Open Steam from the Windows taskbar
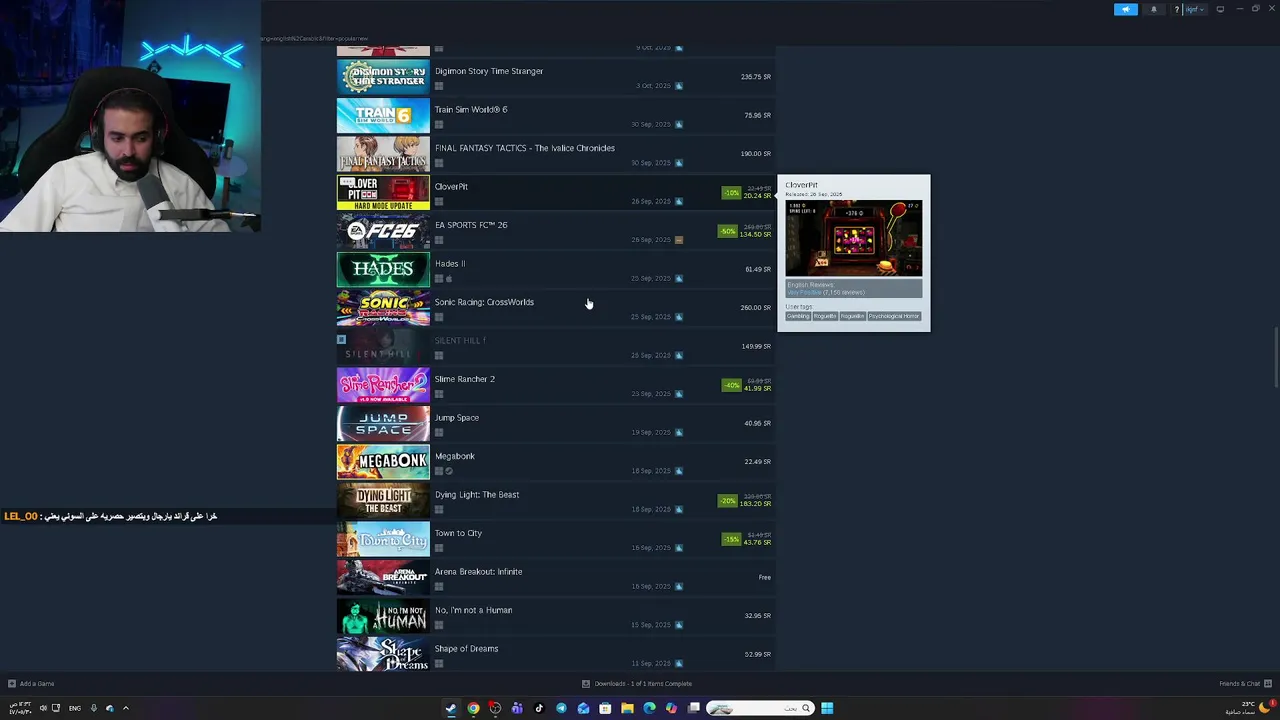The height and width of the screenshot is (720, 1280). (x=451, y=708)
